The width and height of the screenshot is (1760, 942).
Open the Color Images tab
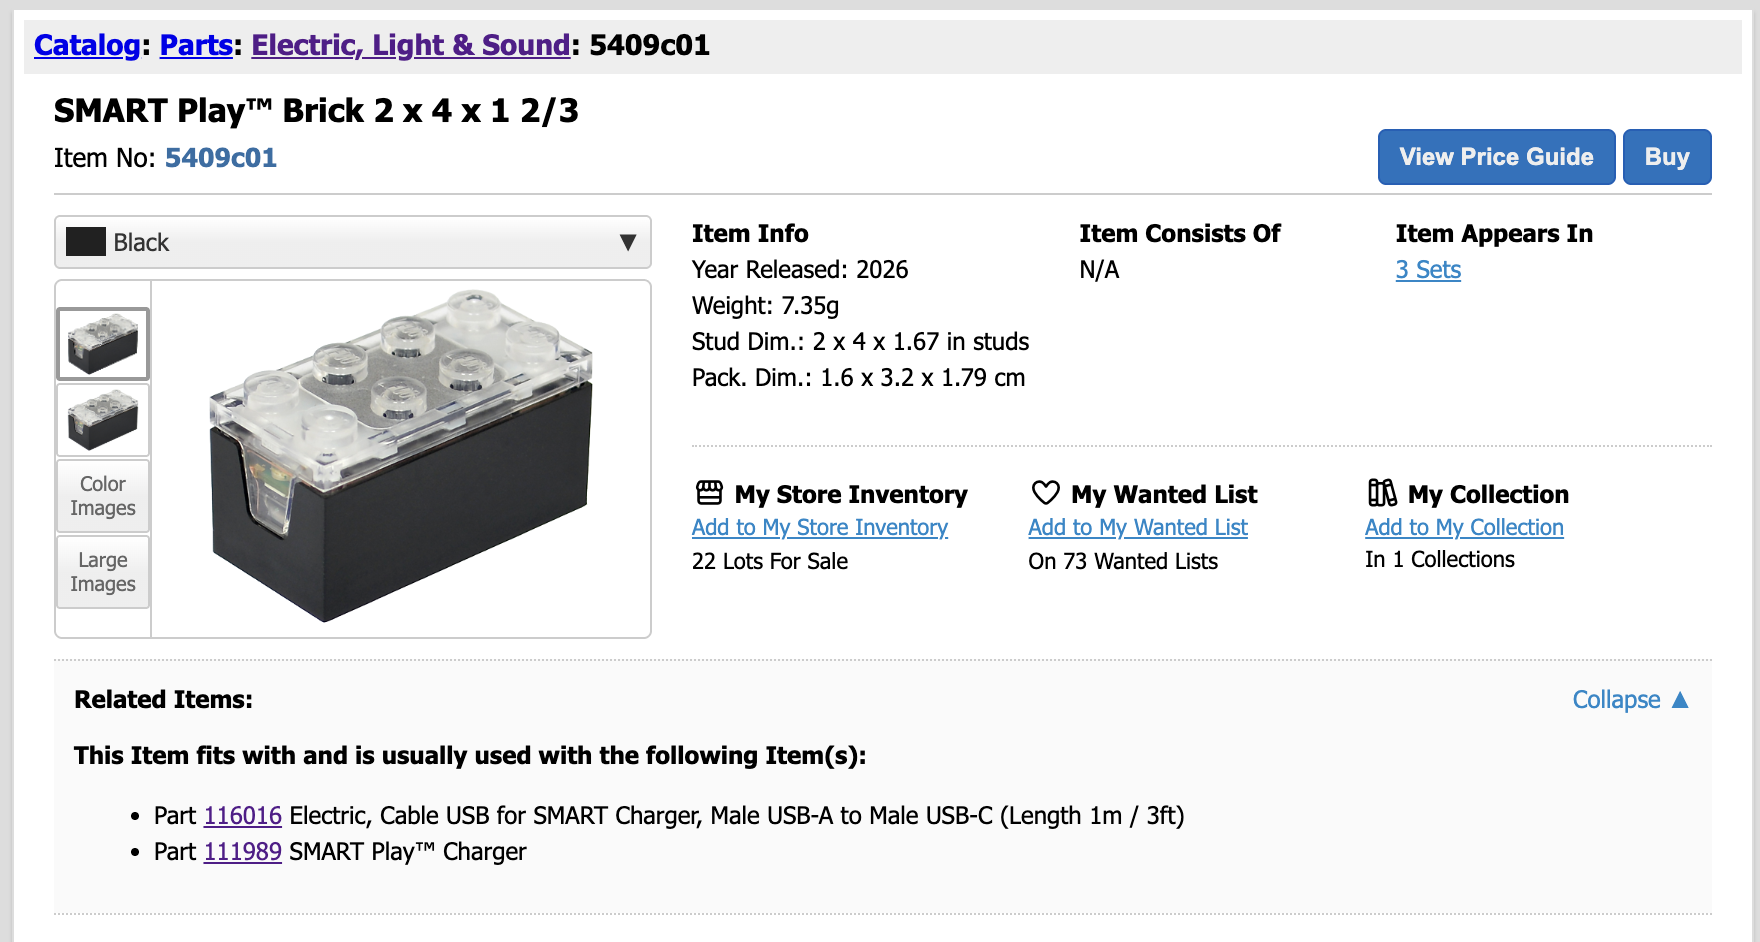coord(103,496)
